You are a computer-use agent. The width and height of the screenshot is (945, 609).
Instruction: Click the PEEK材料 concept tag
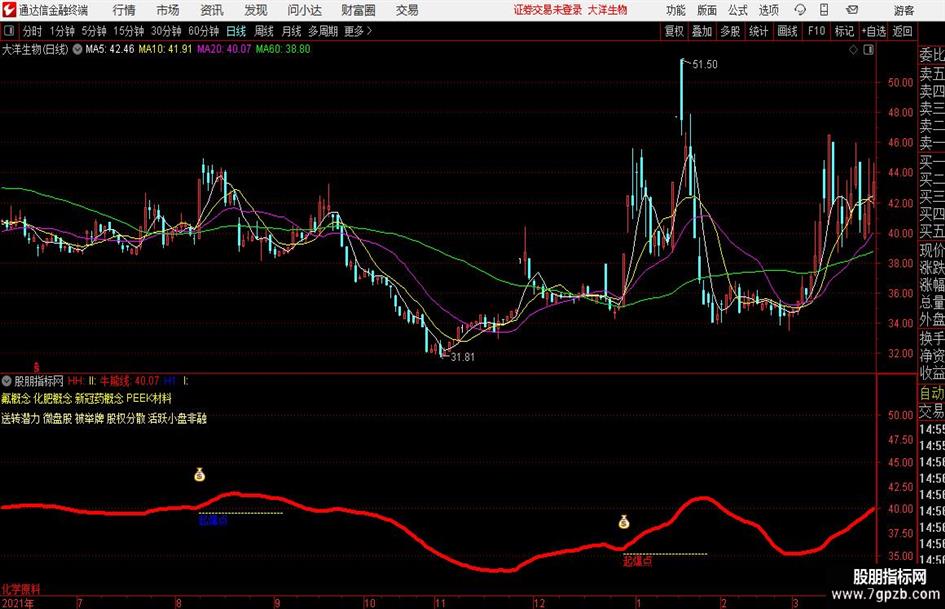[x=149, y=399]
